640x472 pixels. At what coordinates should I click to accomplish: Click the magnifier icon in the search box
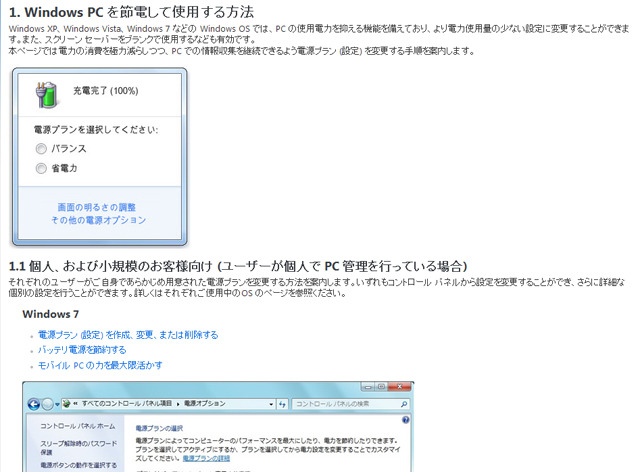pos(404,404)
